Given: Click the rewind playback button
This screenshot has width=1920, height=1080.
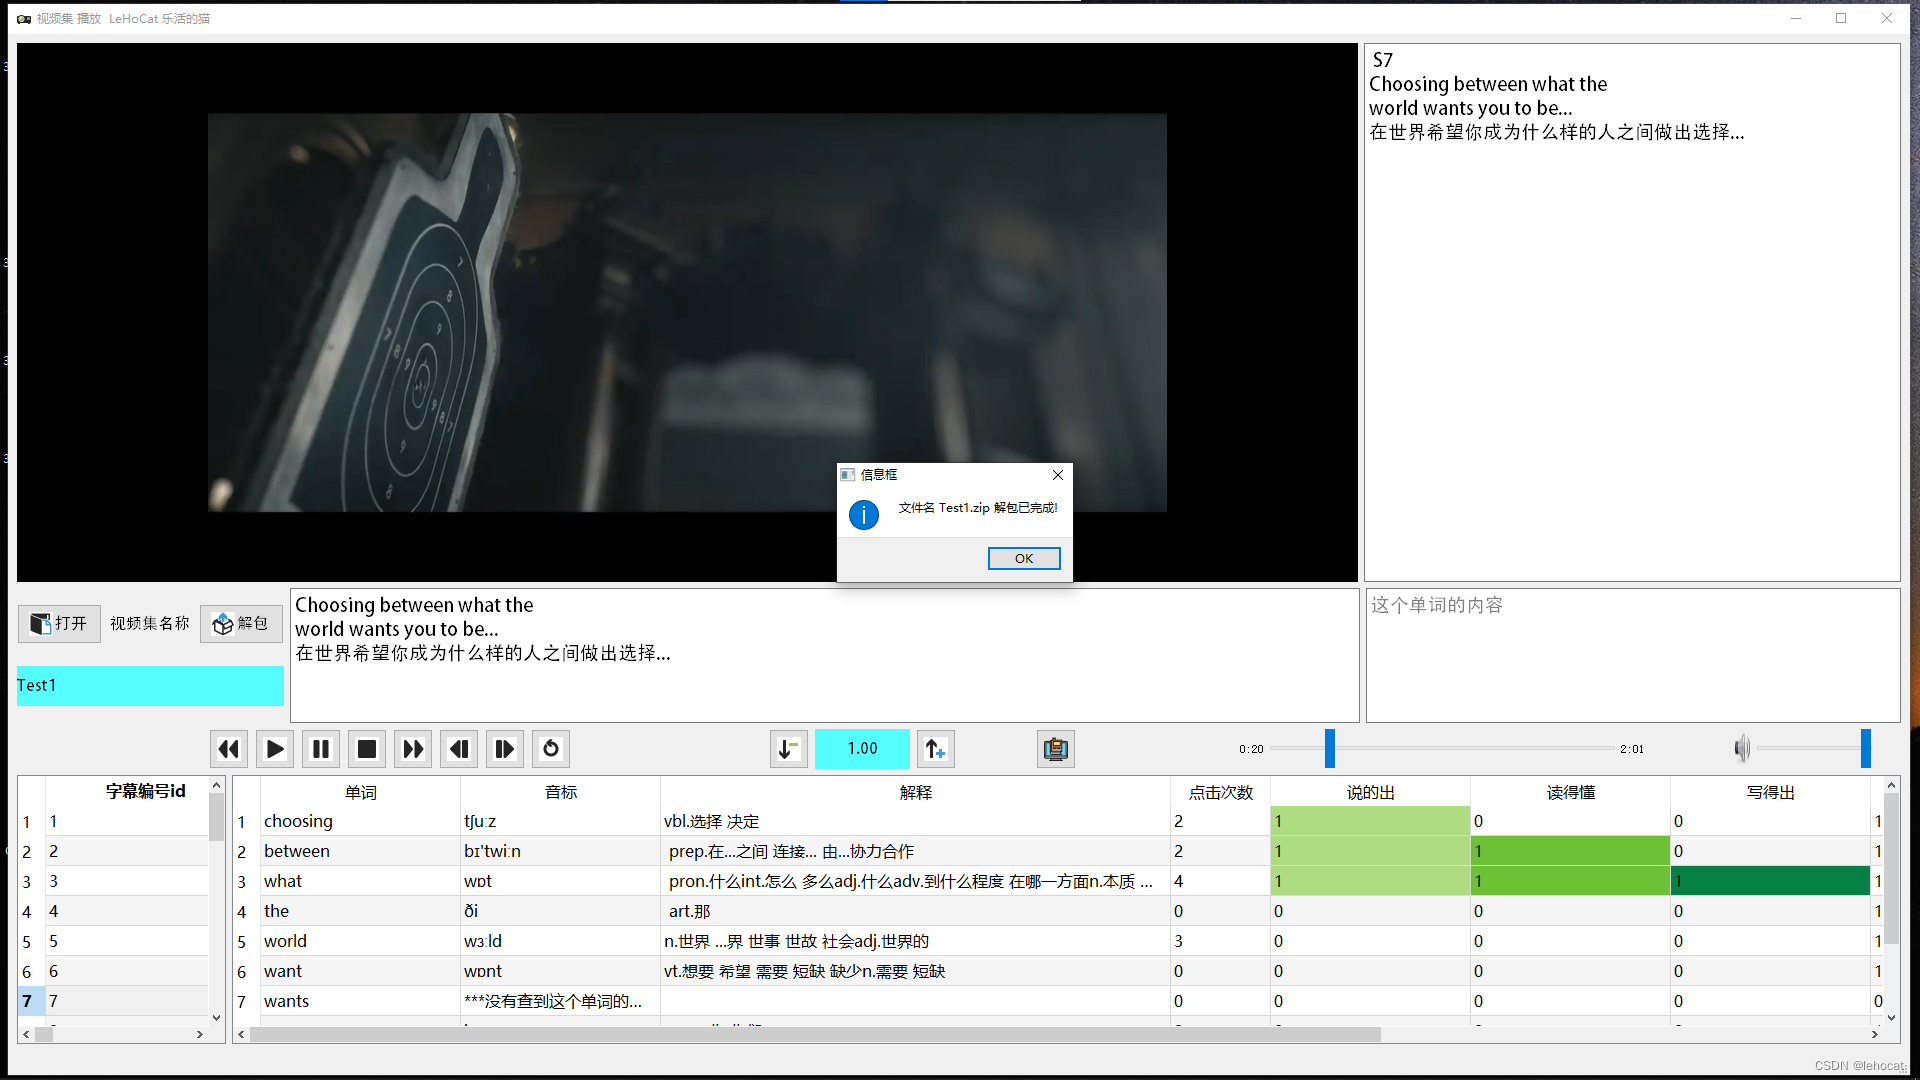Looking at the screenshot, I should [229, 749].
